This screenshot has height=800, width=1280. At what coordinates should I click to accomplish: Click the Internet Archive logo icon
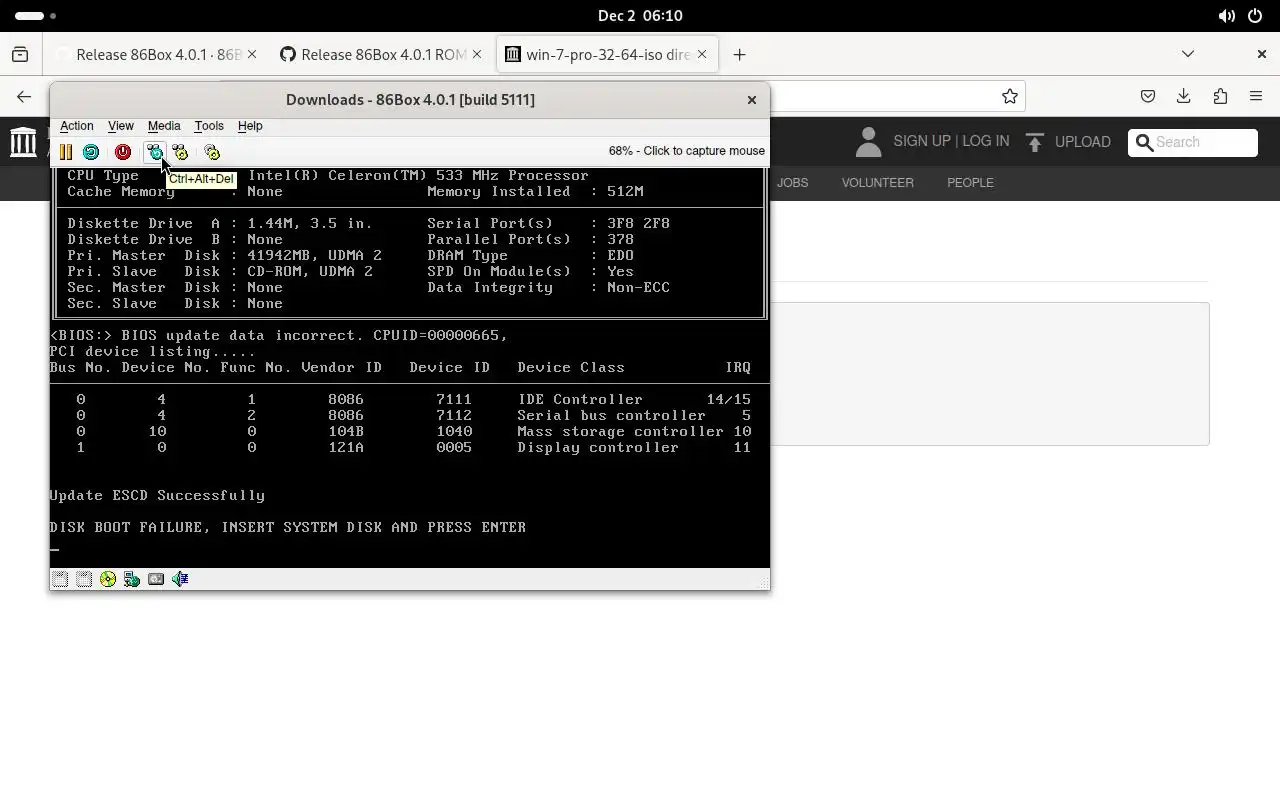tap(23, 142)
